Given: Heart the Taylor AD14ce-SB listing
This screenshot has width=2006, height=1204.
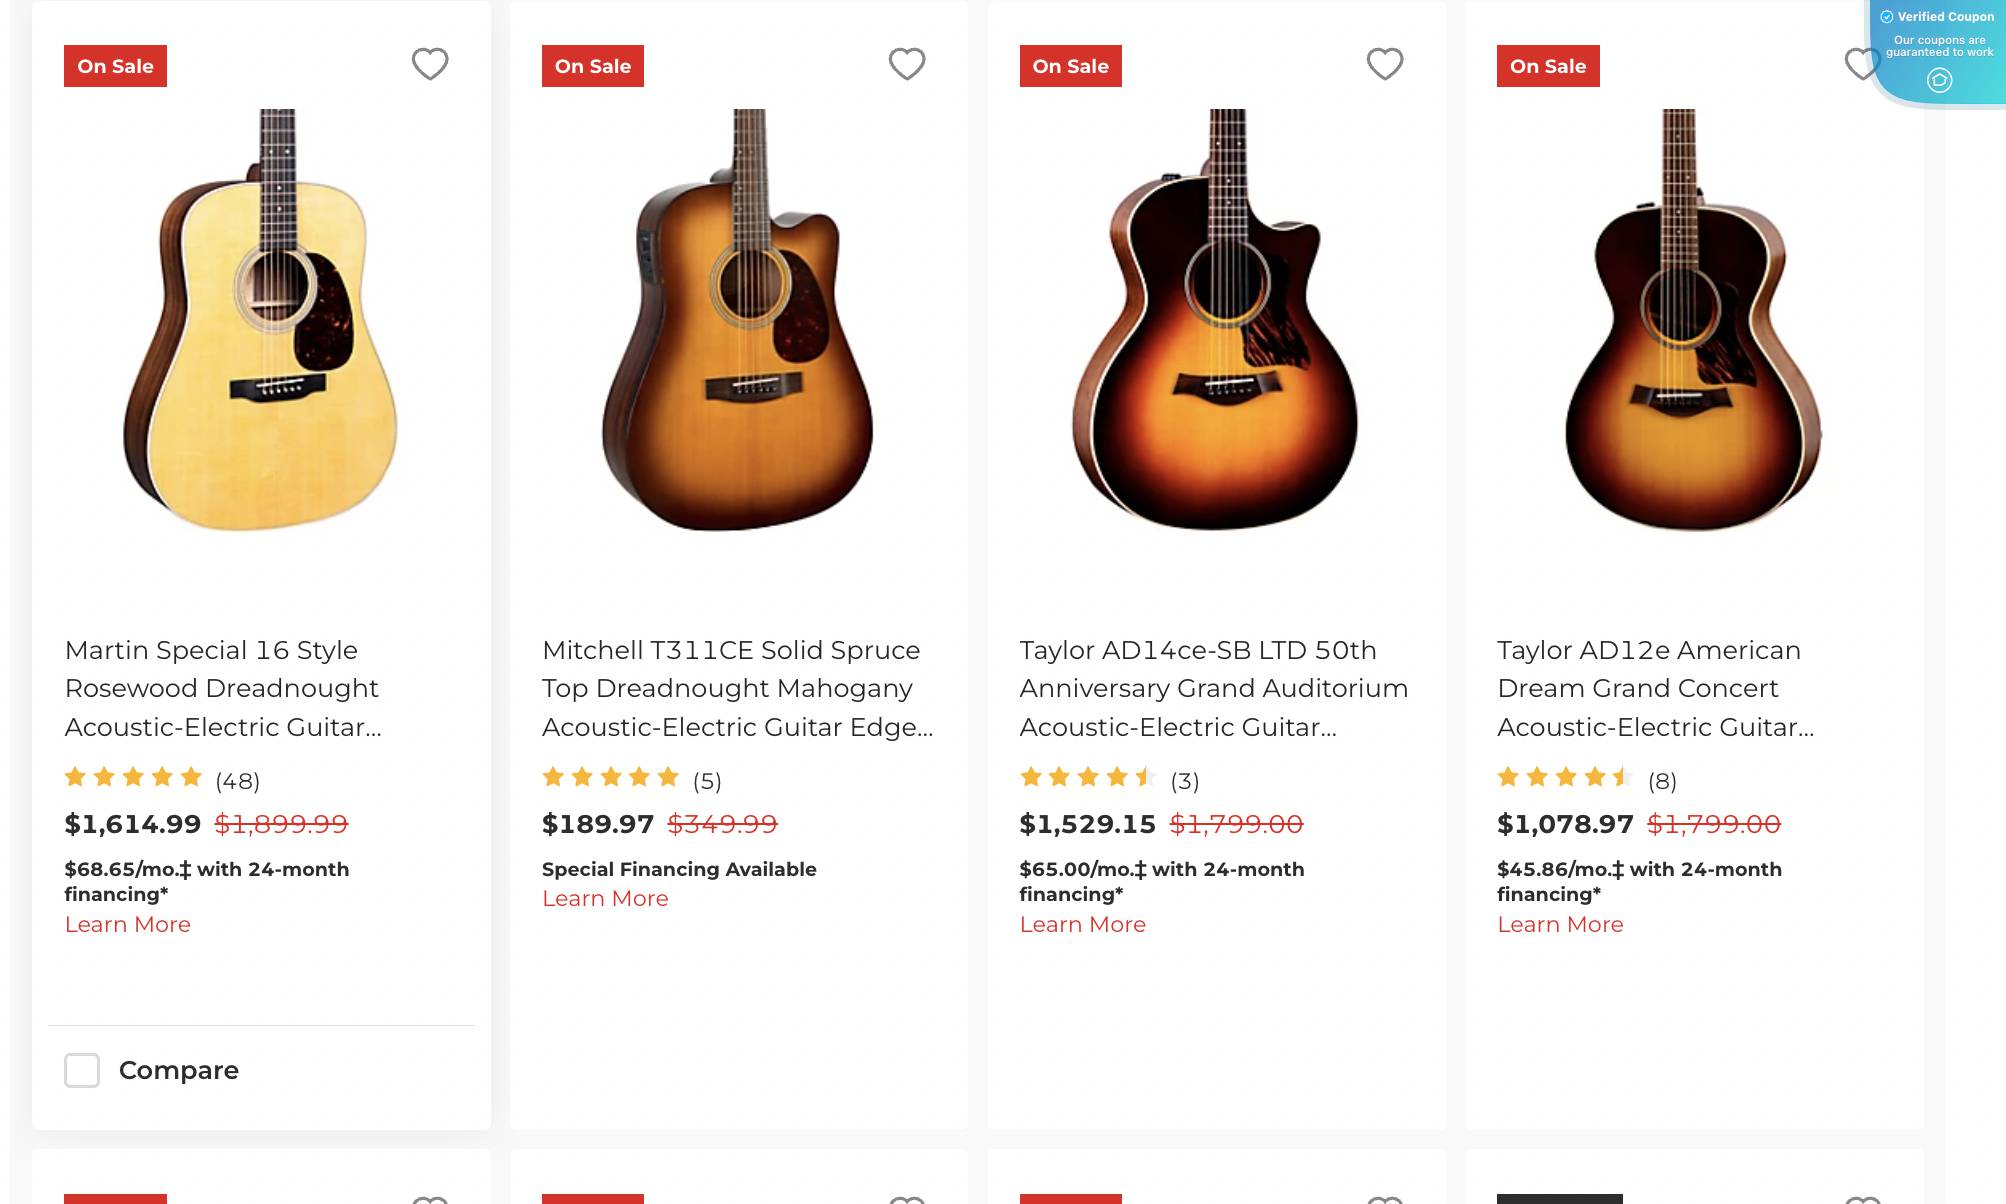Looking at the screenshot, I should click(x=1385, y=64).
